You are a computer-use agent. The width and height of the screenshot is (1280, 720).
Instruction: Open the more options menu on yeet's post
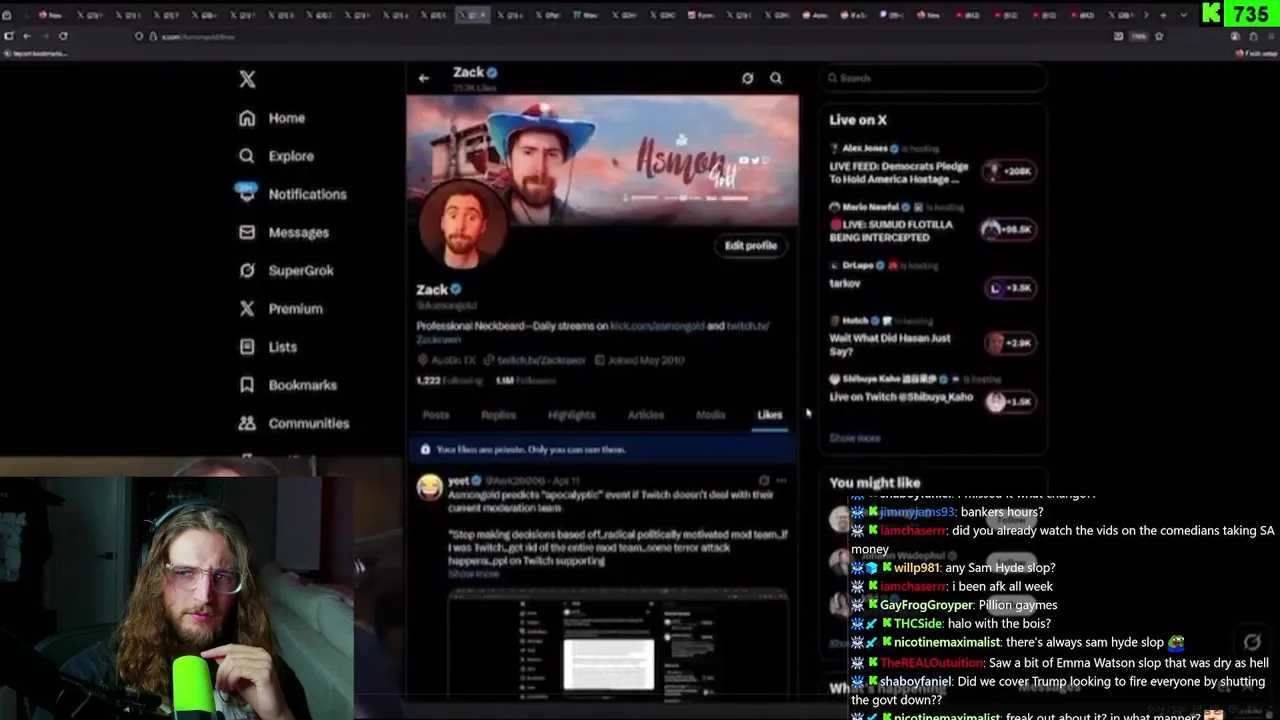tap(781, 481)
